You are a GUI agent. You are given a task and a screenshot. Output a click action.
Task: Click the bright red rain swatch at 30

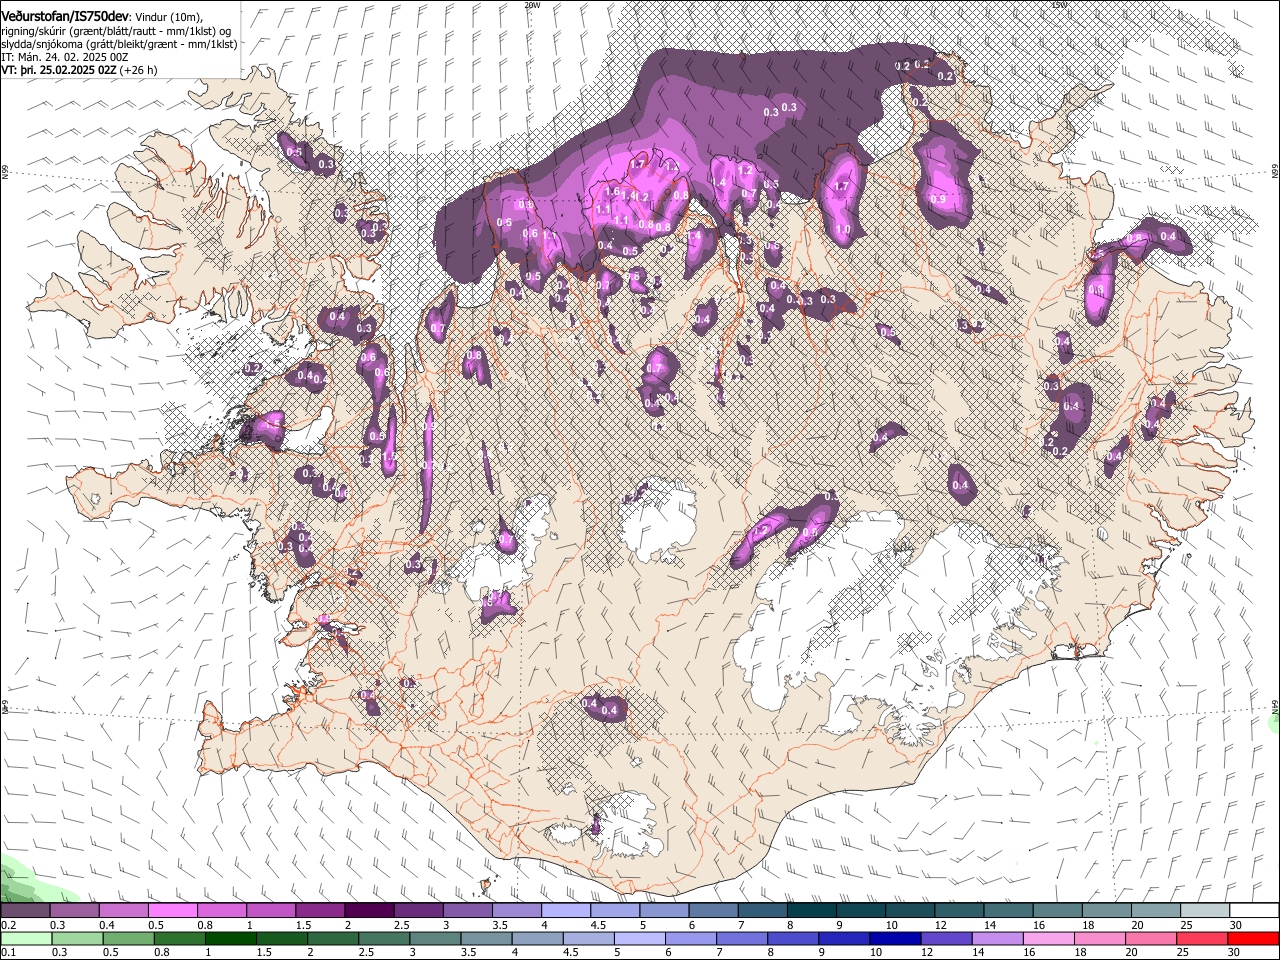[1252, 939]
